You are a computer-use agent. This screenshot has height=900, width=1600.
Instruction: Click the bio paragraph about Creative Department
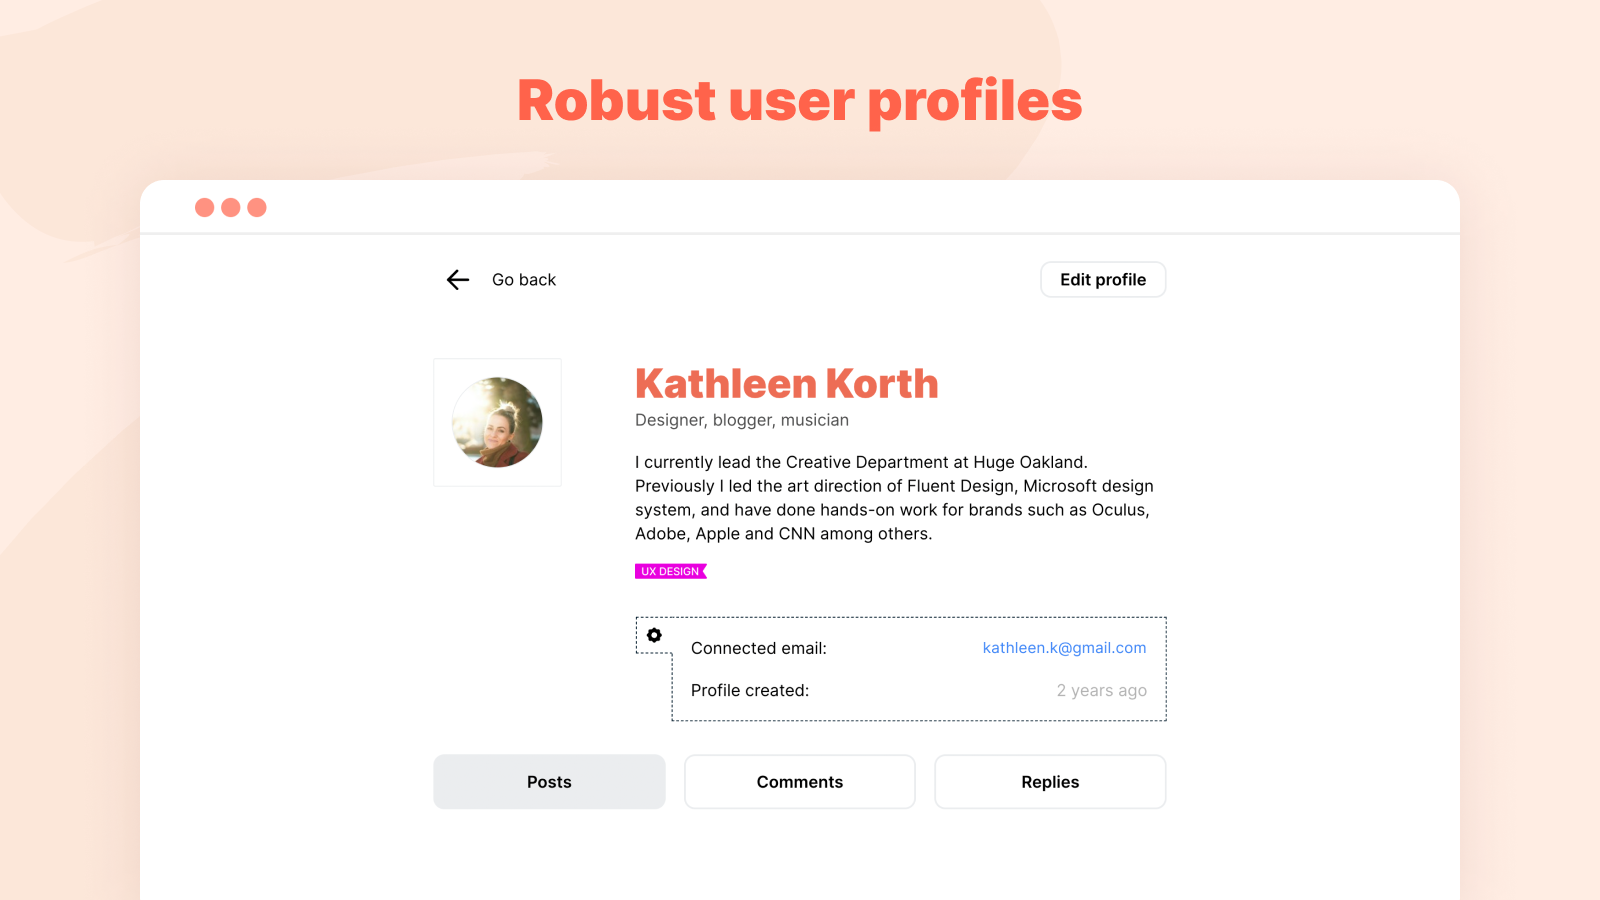tap(895, 498)
